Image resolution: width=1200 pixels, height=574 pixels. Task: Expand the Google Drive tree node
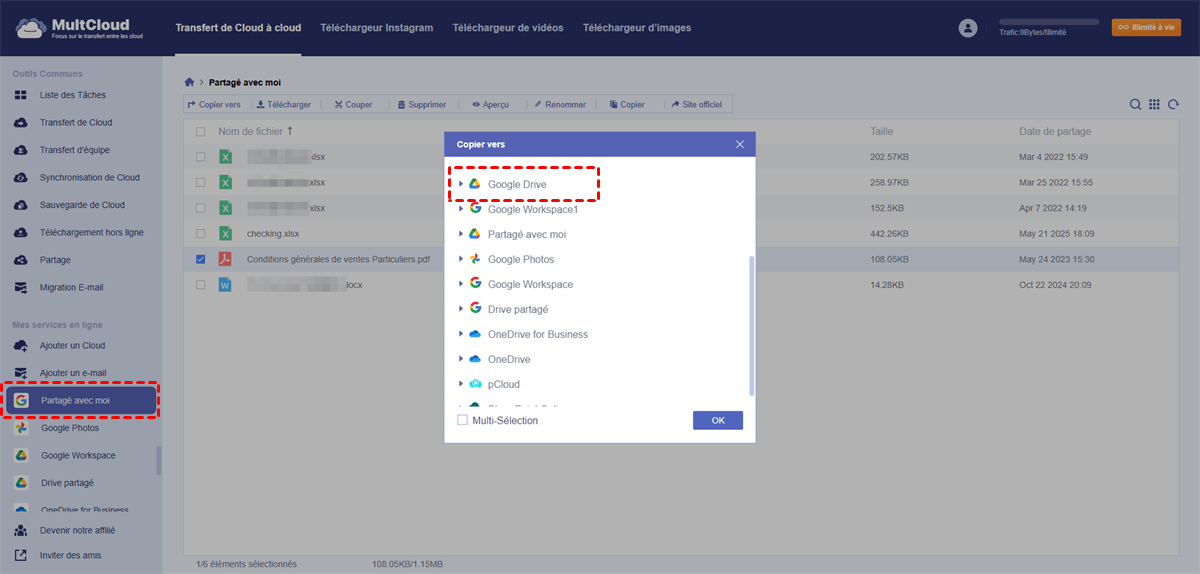click(x=461, y=184)
